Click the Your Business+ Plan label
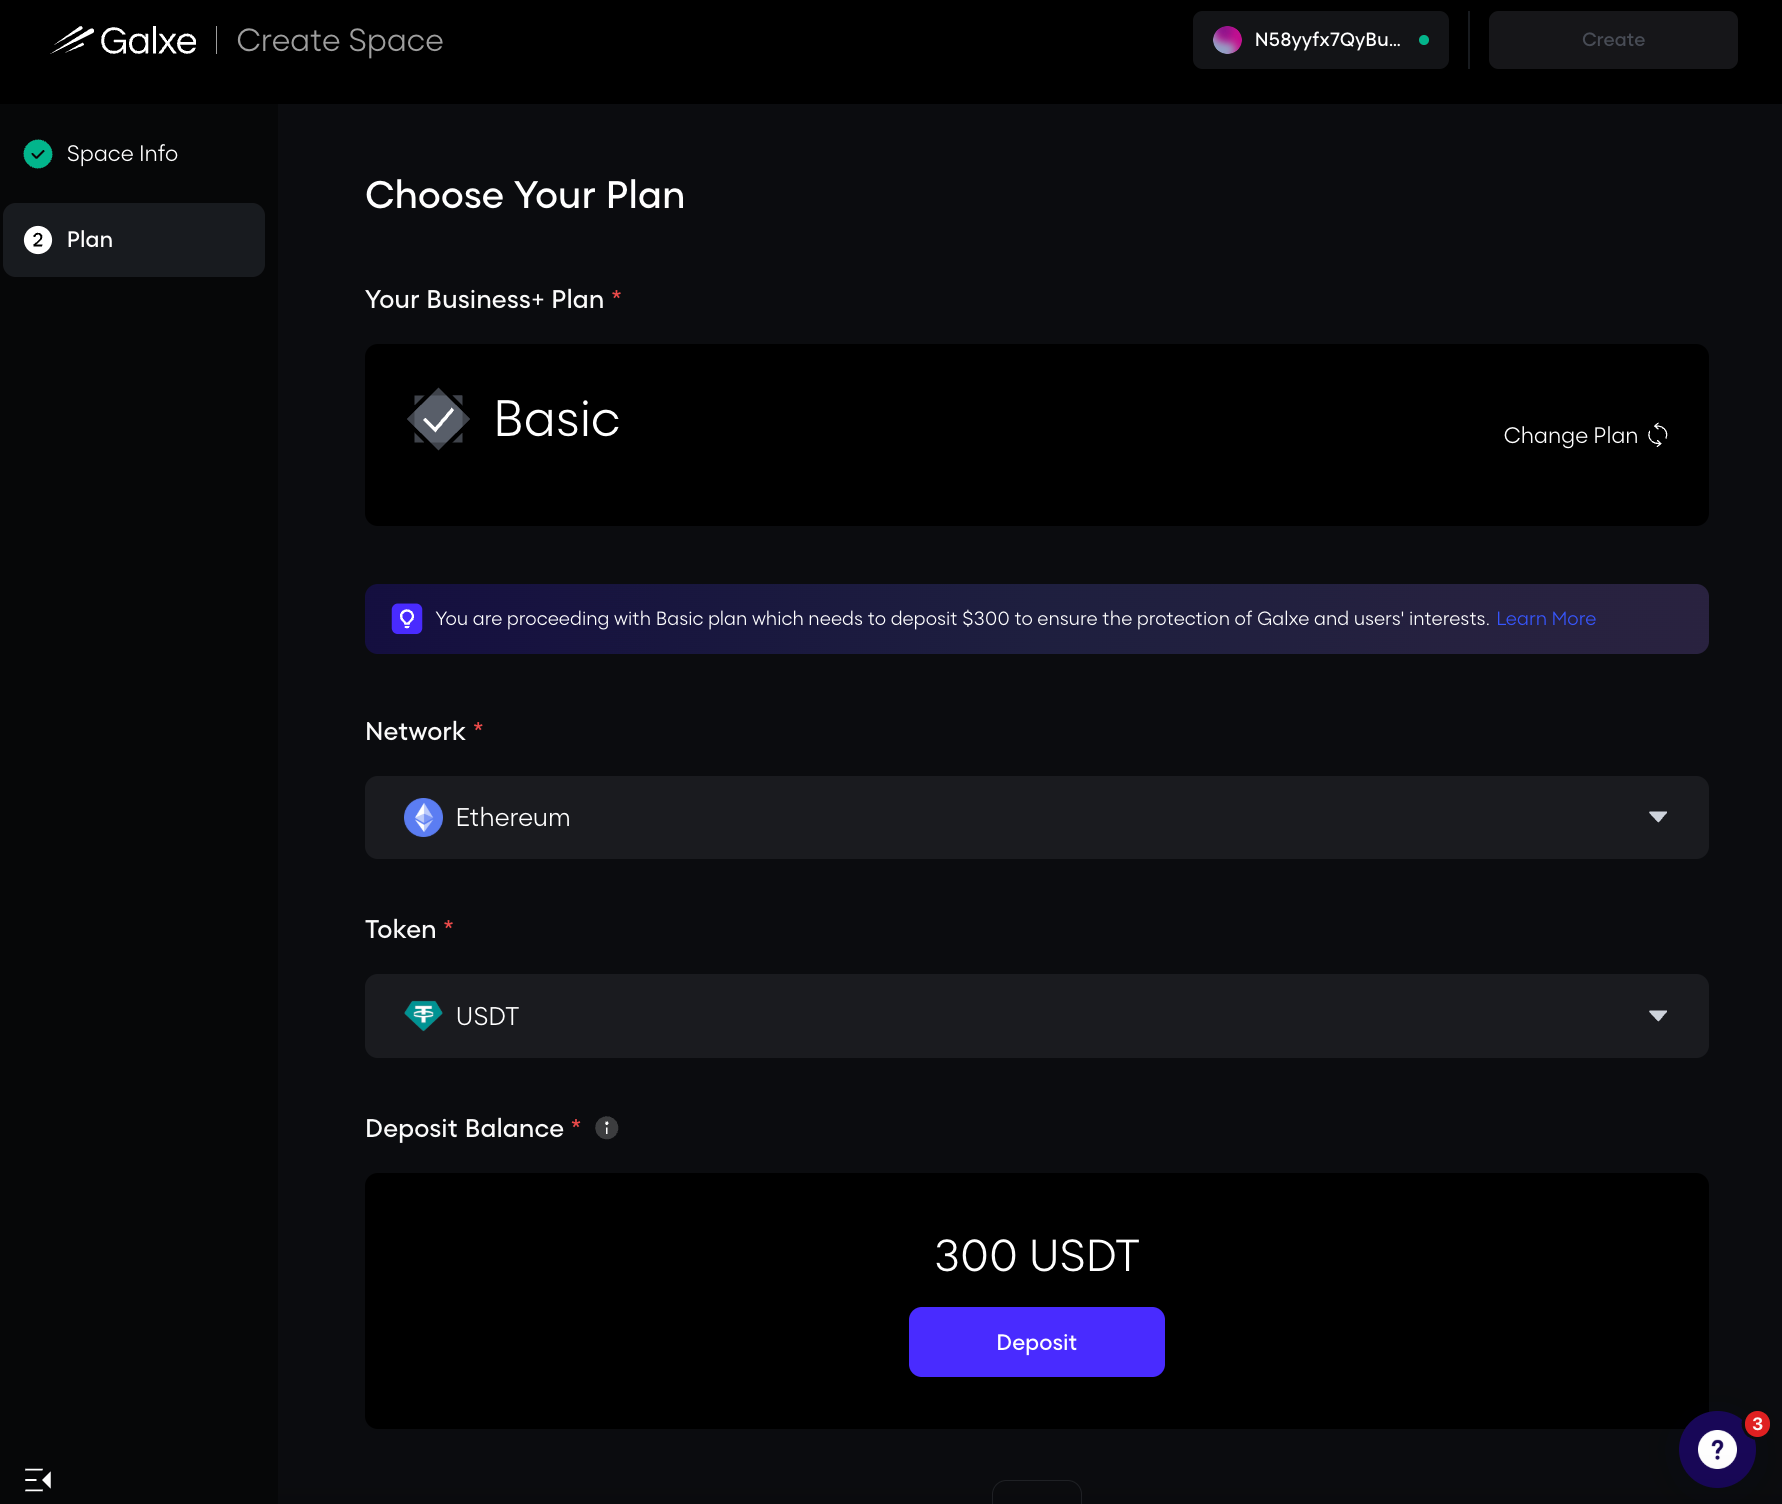 [485, 299]
